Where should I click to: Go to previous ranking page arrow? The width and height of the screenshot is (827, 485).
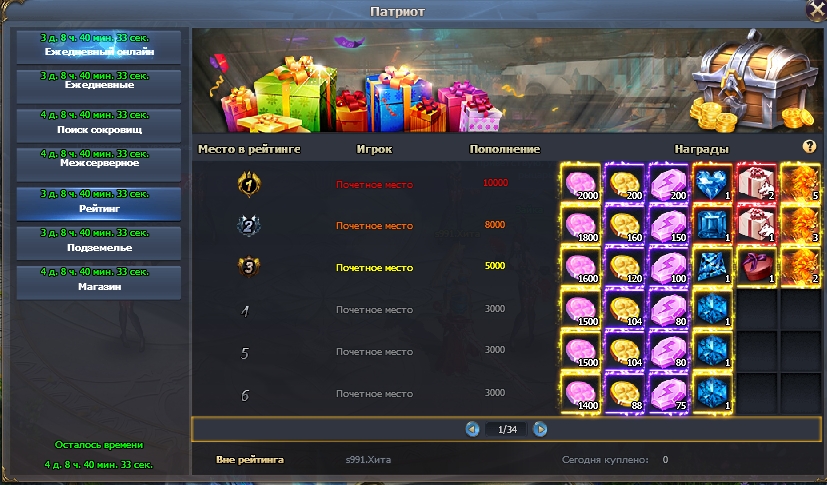(x=473, y=429)
